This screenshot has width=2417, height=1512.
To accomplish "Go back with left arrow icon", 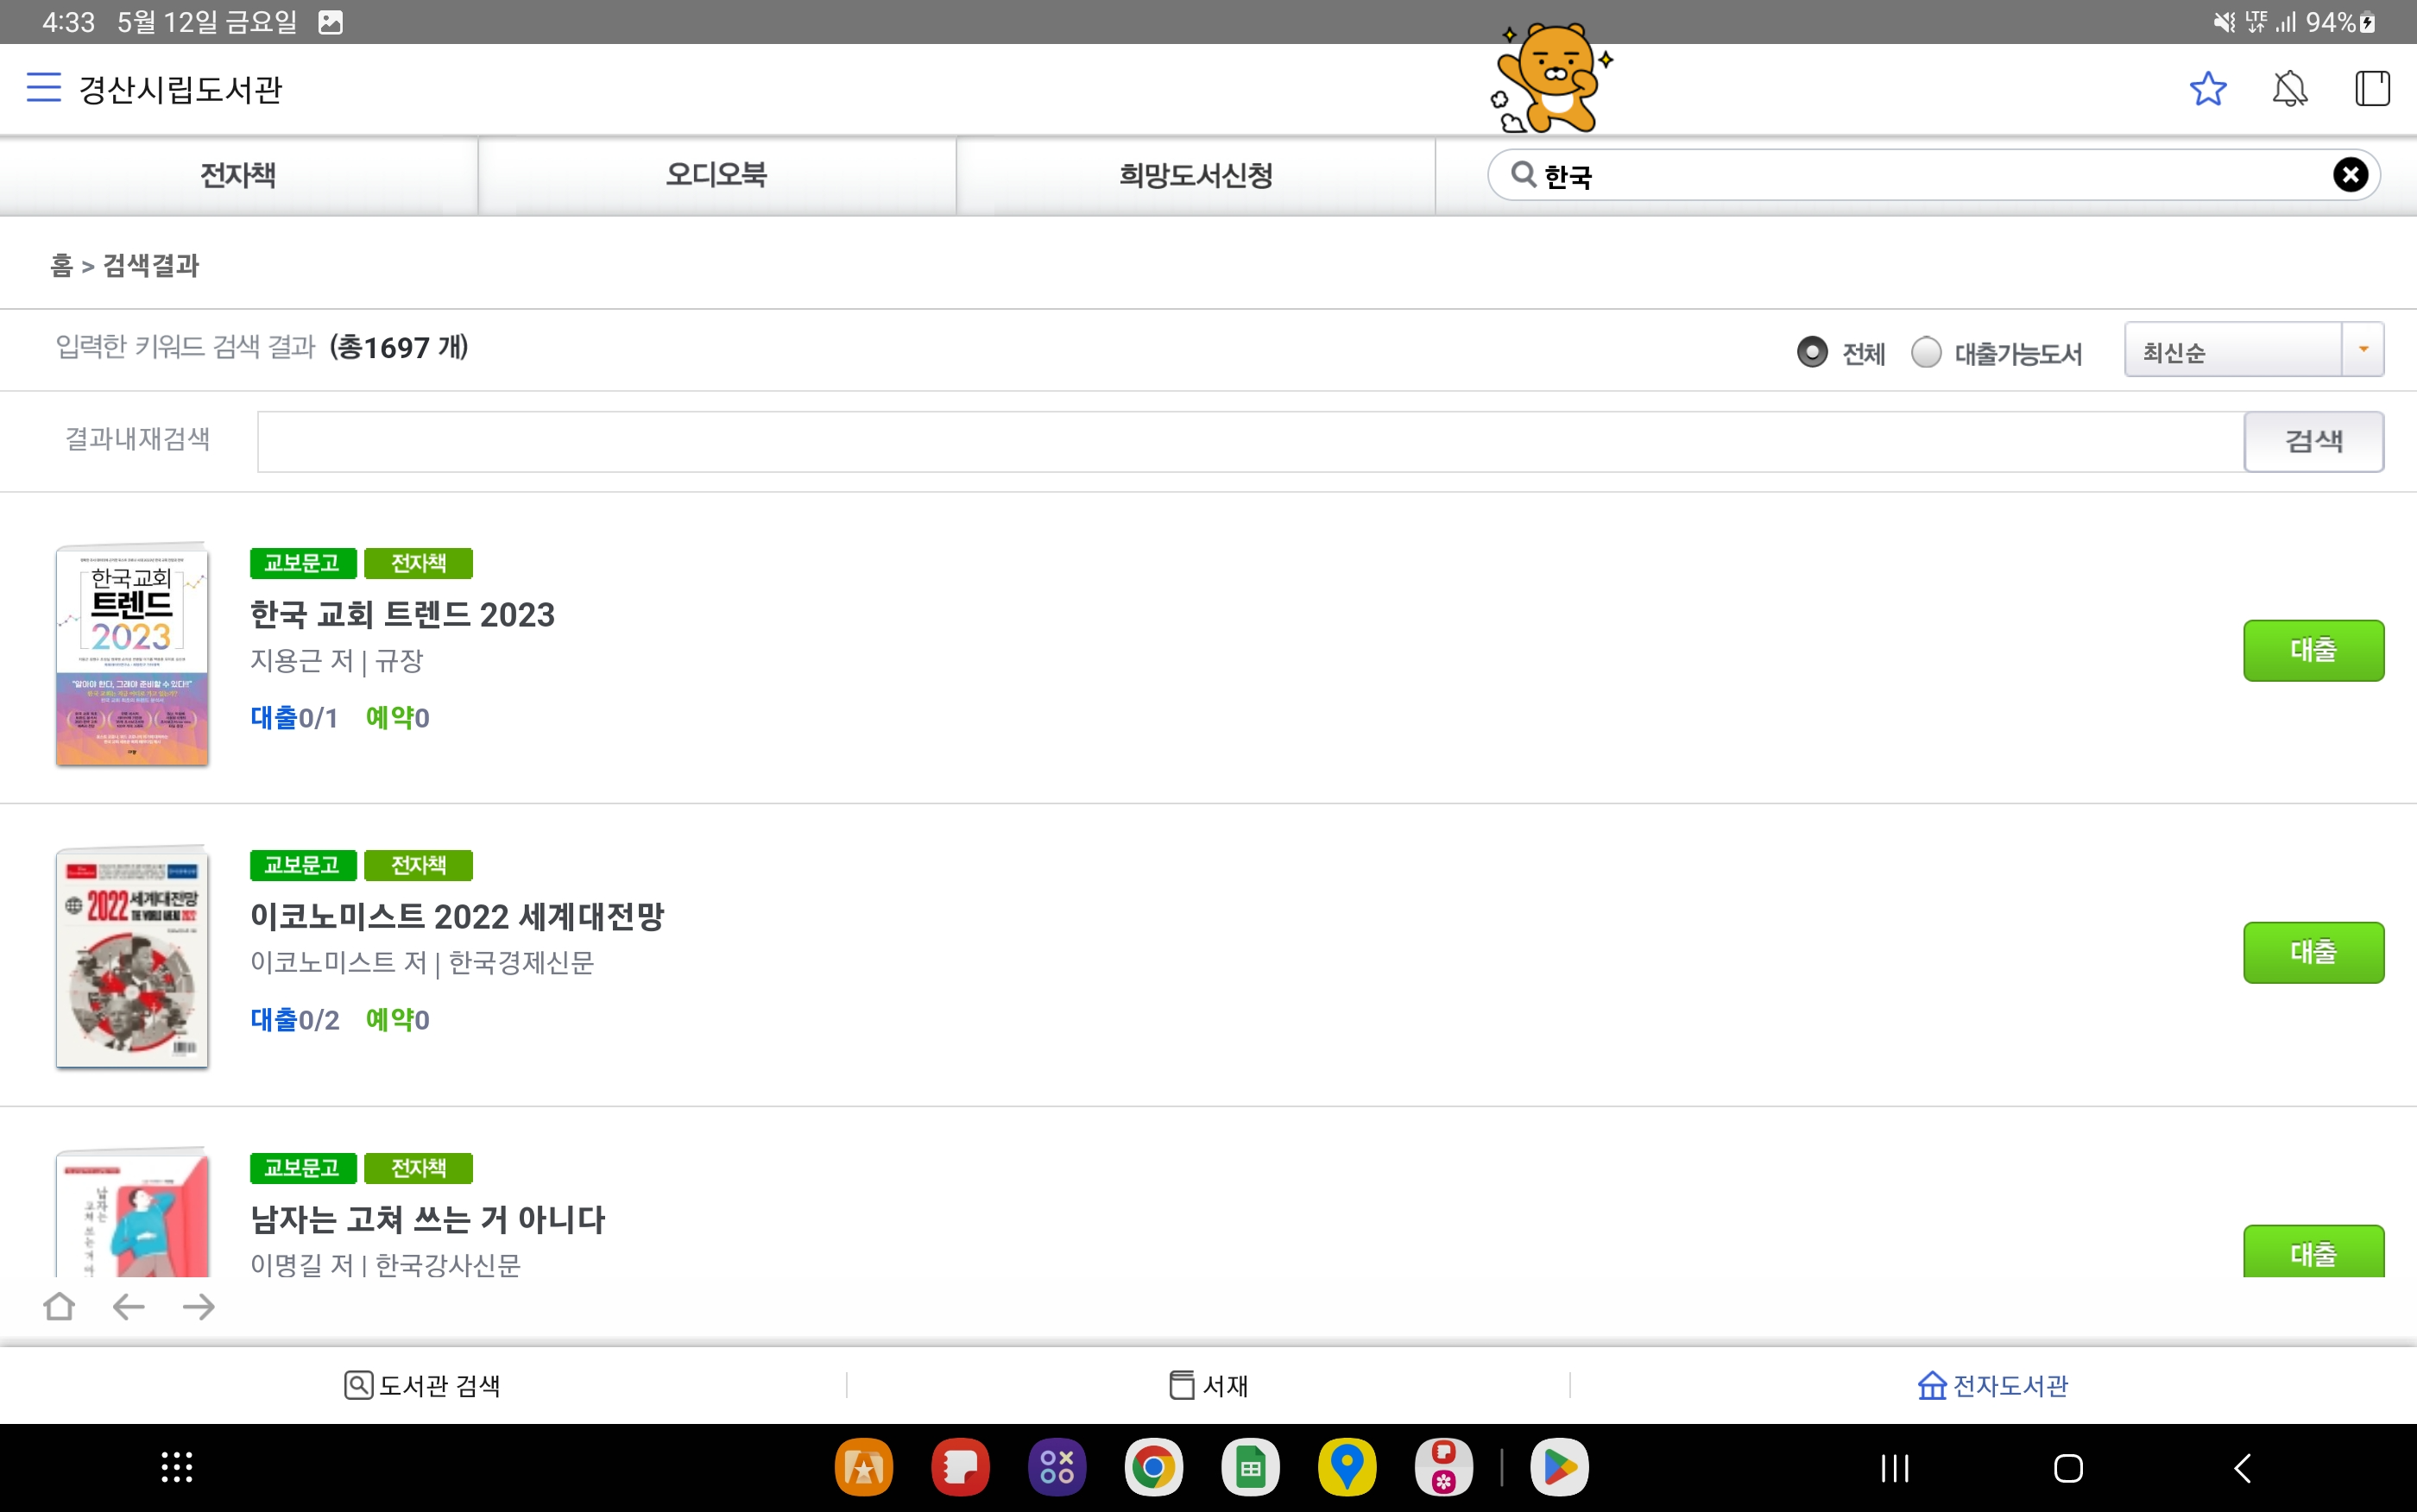I will (x=129, y=1306).
